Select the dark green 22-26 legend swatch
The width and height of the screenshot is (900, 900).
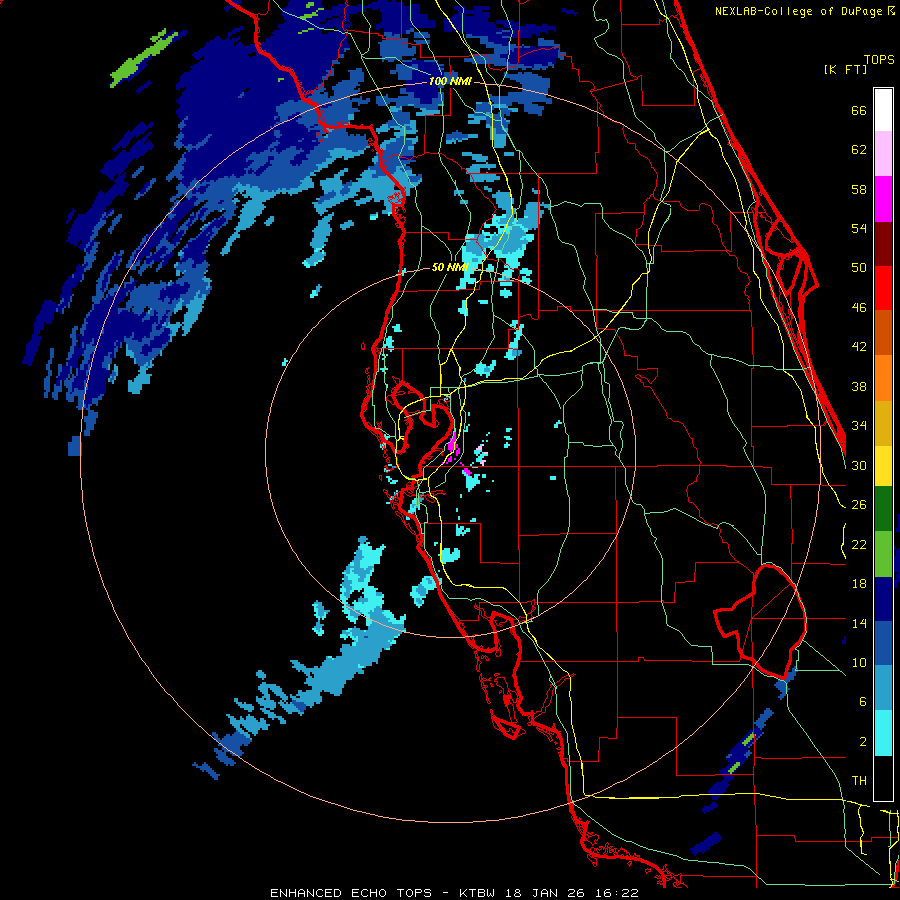click(x=883, y=509)
